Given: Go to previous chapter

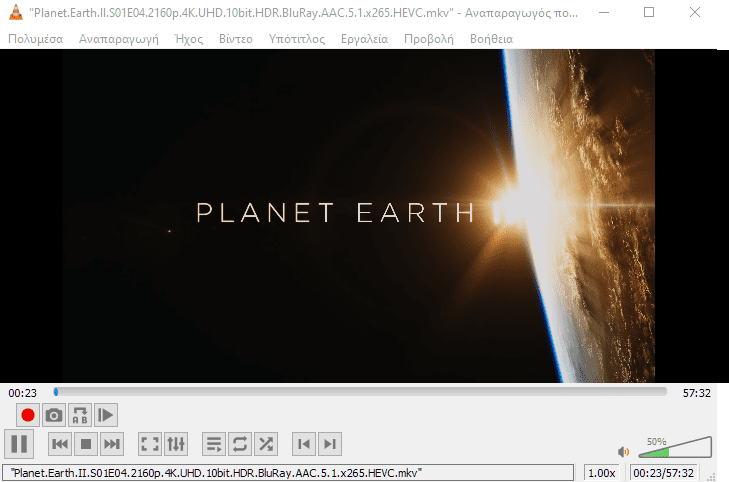Looking at the screenshot, I should 304,444.
